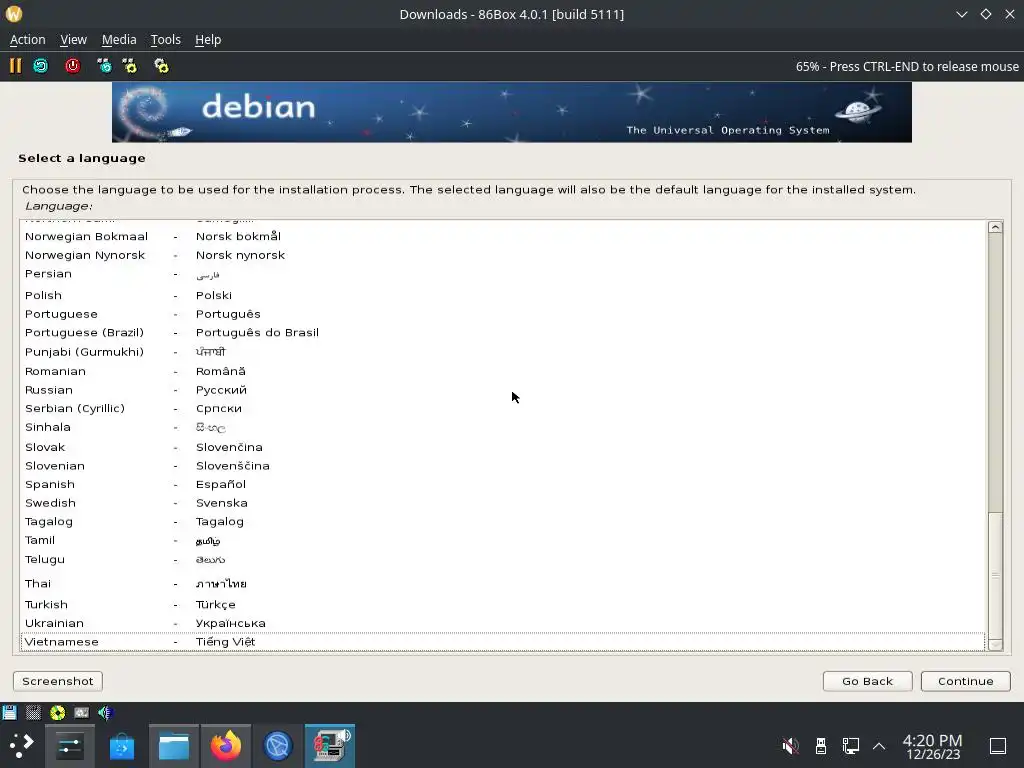Select Vietnamese language row
1024x768 pixels.
pos(502,642)
